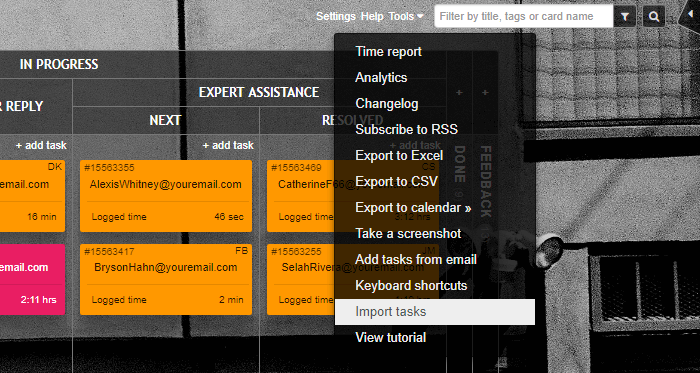Choose Subscribe to RSS

pyautogui.click(x=434, y=129)
